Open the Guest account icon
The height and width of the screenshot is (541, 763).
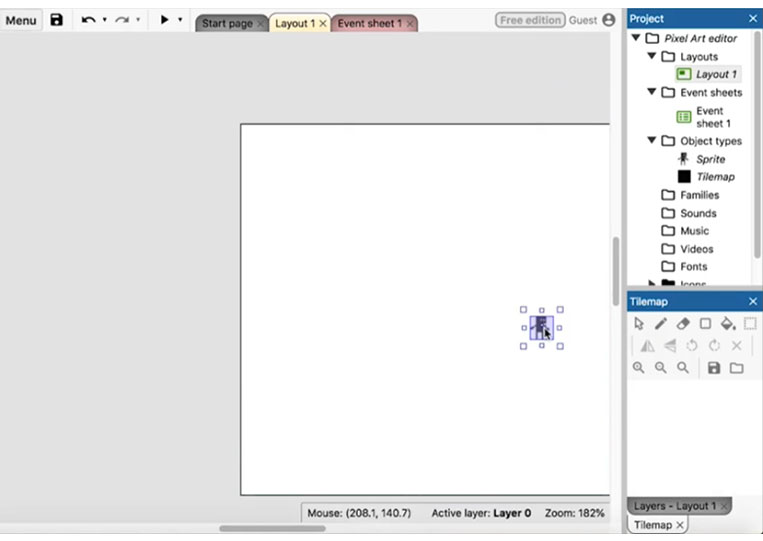tap(608, 20)
